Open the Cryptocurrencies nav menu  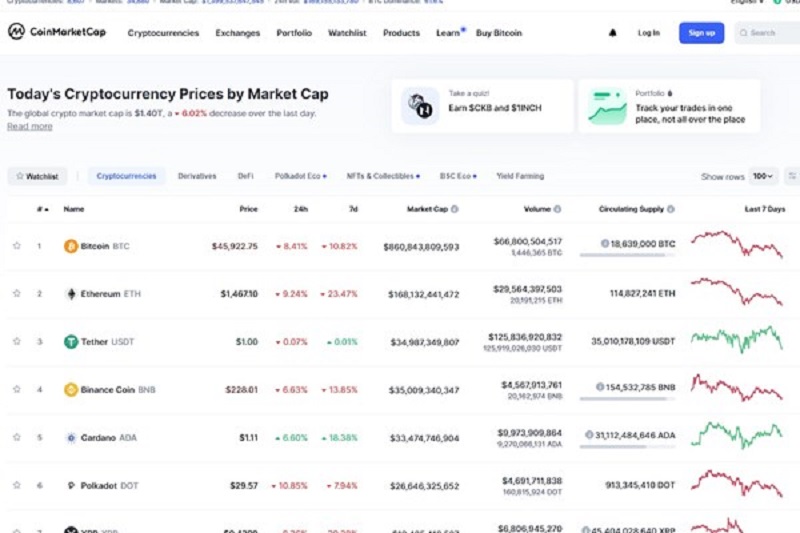(x=163, y=33)
